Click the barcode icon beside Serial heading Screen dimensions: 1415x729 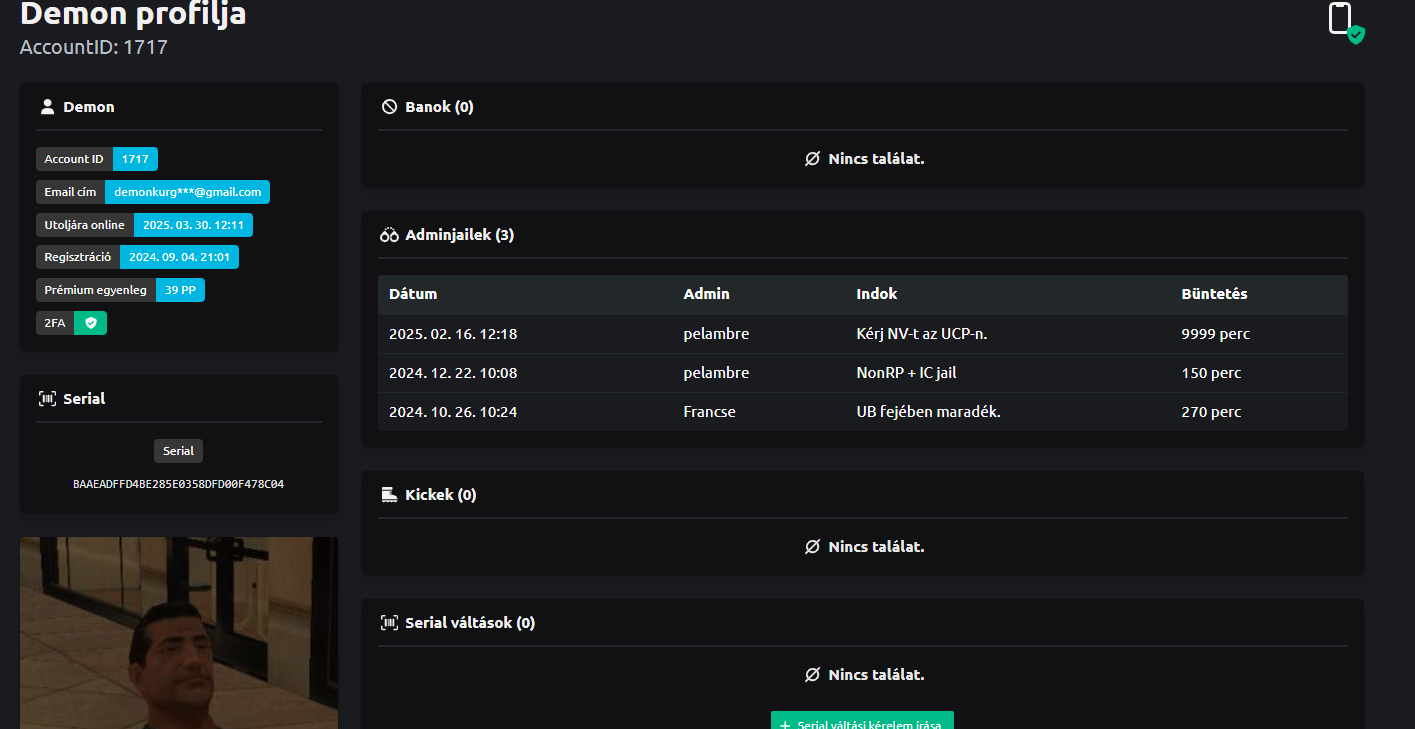click(47, 398)
